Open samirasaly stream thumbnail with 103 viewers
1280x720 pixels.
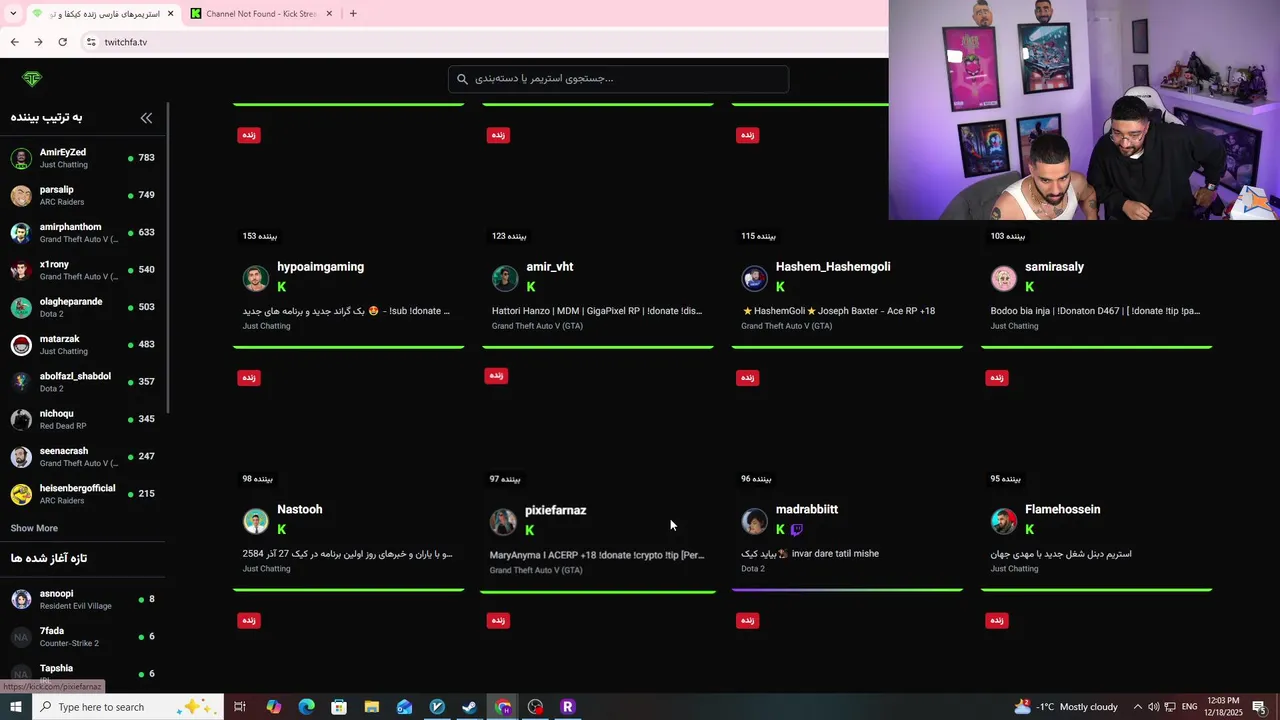pyautogui.click(x=1097, y=183)
